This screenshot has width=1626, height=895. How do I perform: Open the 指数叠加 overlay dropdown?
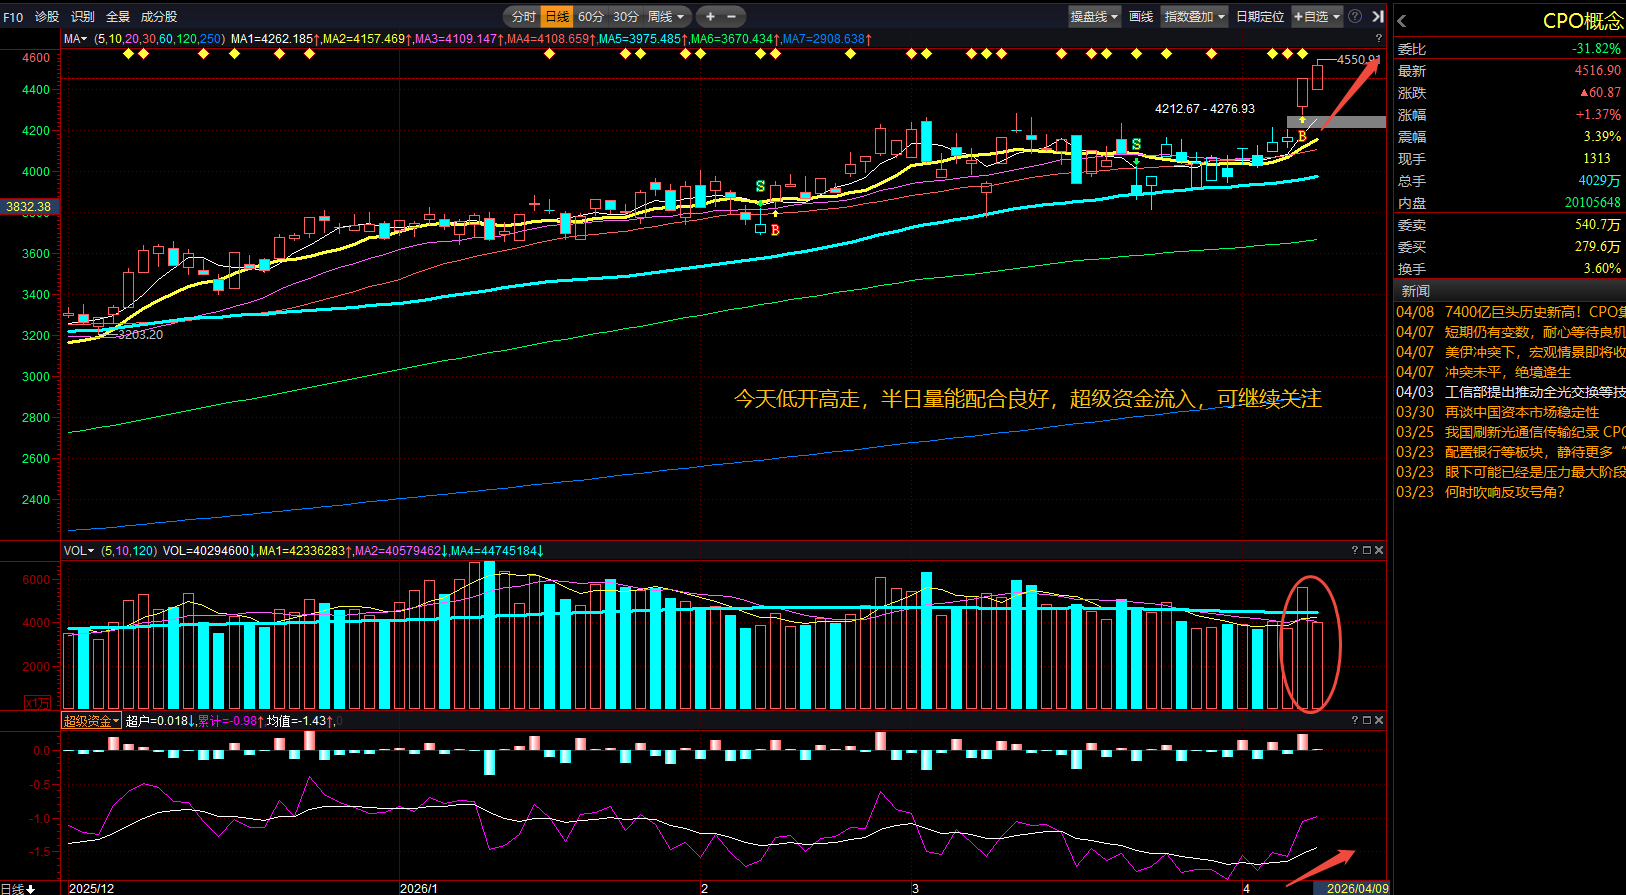coord(1194,17)
